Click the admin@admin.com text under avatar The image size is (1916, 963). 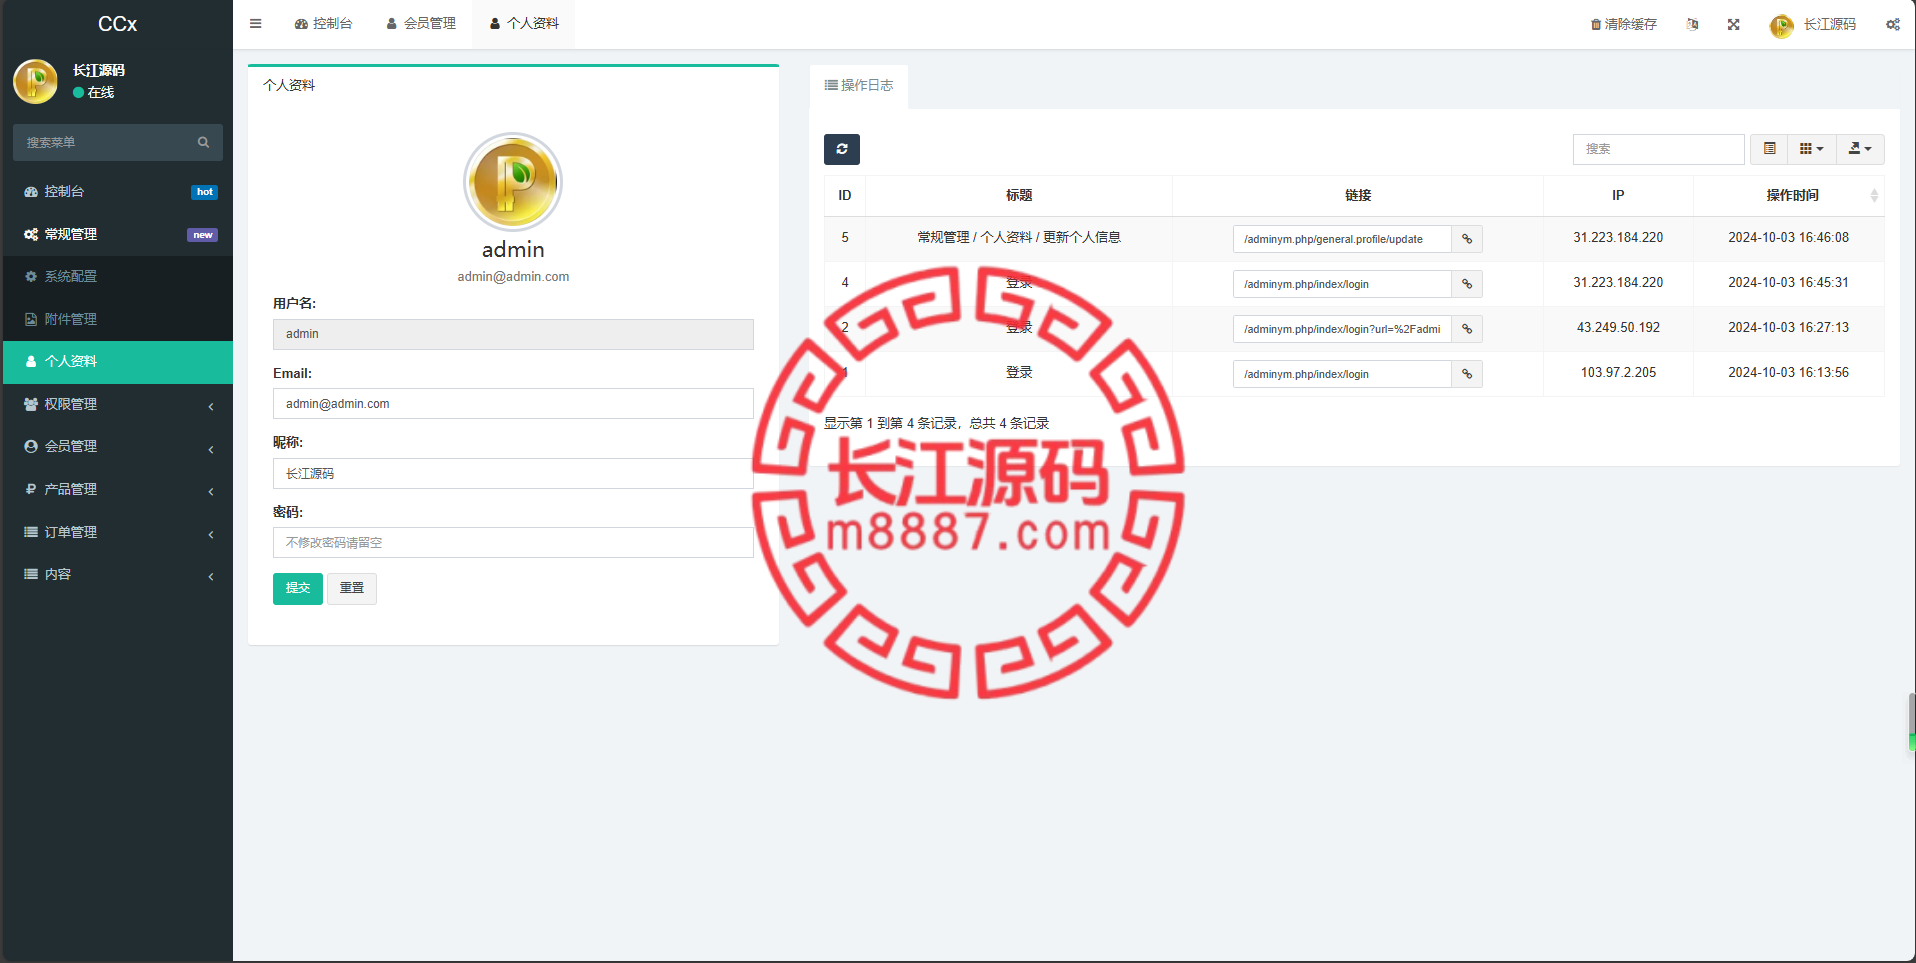pos(513,277)
